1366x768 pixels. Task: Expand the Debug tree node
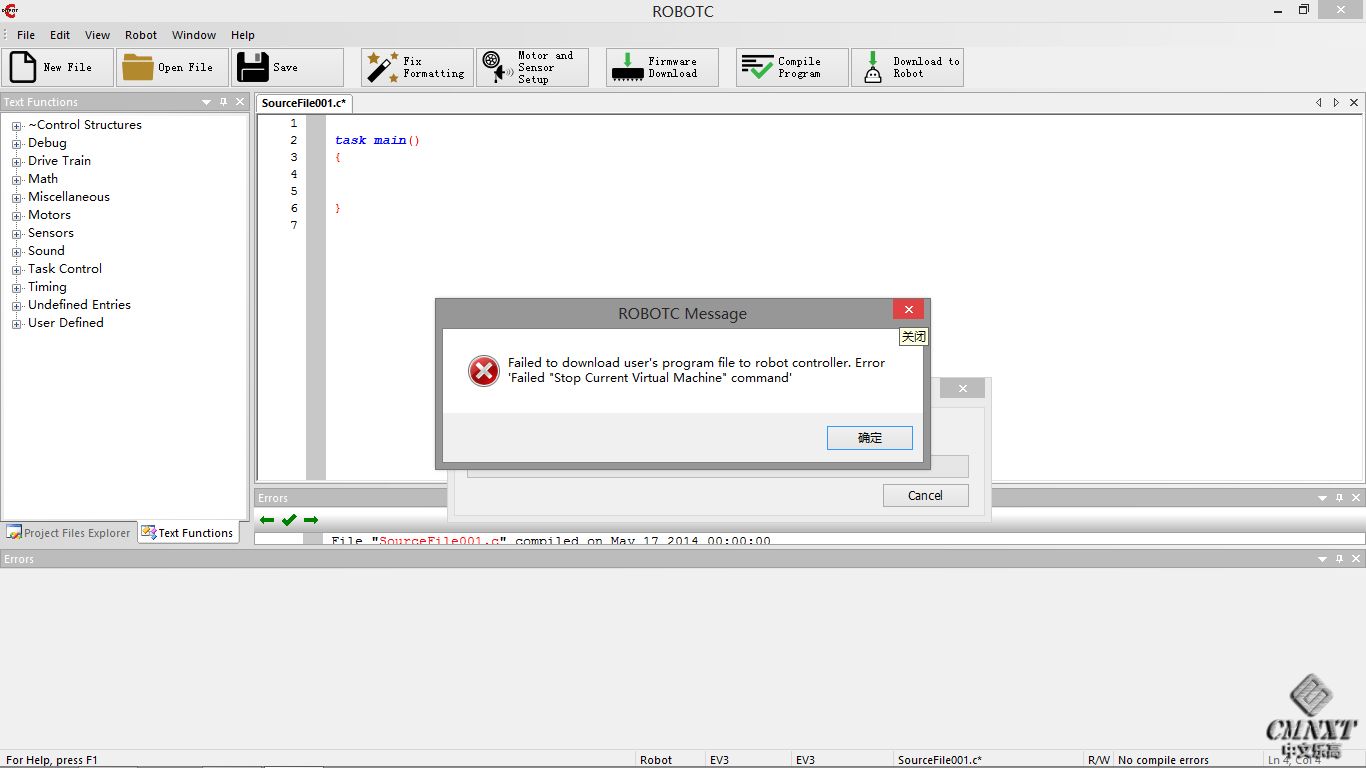[x=17, y=144]
